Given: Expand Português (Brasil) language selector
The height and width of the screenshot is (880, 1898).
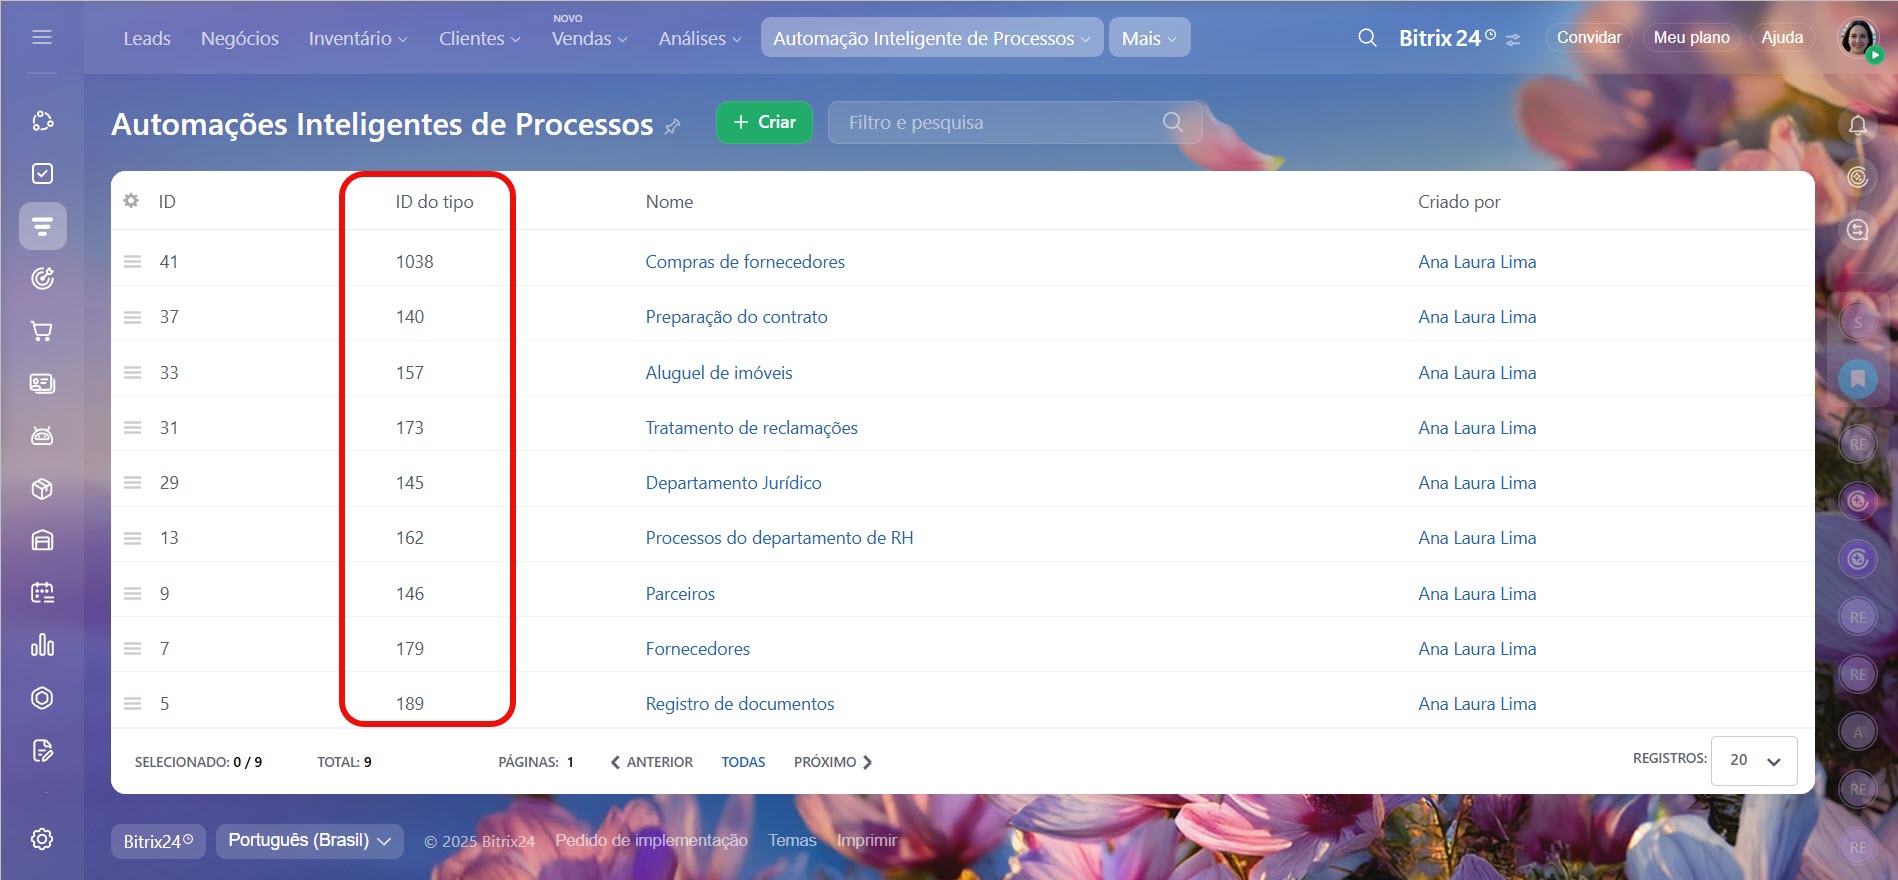Looking at the screenshot, I should pos(309,841).
